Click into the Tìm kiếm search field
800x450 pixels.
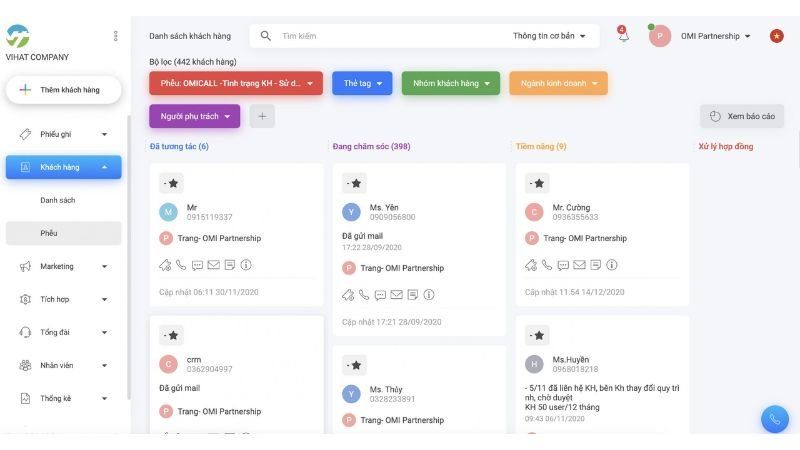[380, 36]
